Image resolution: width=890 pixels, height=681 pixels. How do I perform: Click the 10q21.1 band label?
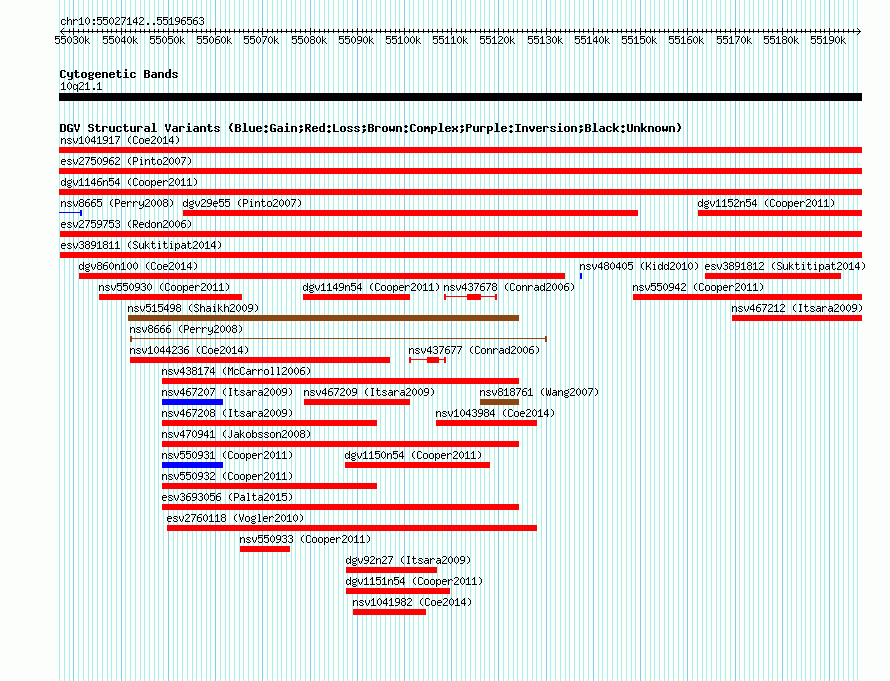tap(81, 86)
